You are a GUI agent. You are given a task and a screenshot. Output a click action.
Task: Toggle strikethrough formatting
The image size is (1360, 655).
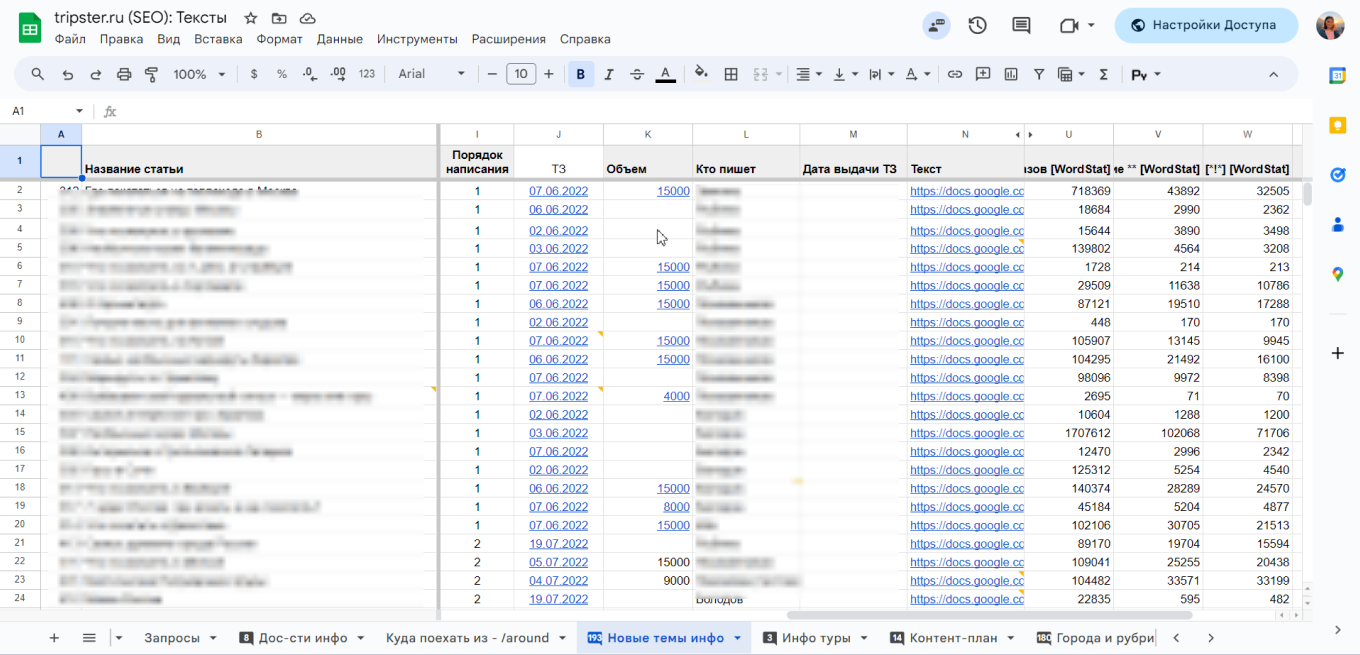click(x=637, y=74)
